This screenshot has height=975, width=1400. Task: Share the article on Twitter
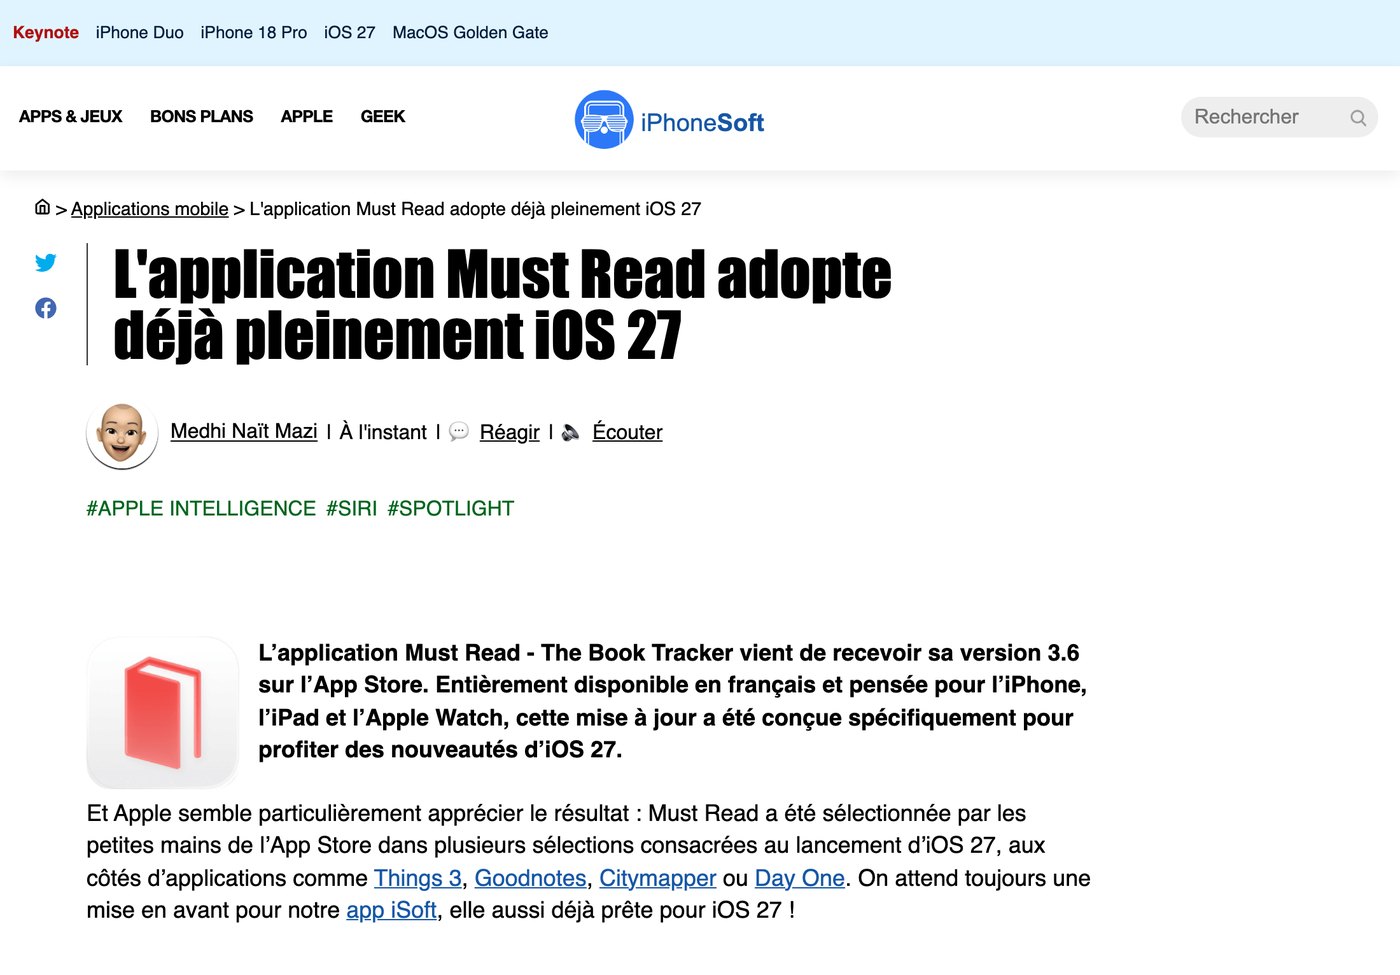[45, 263]
